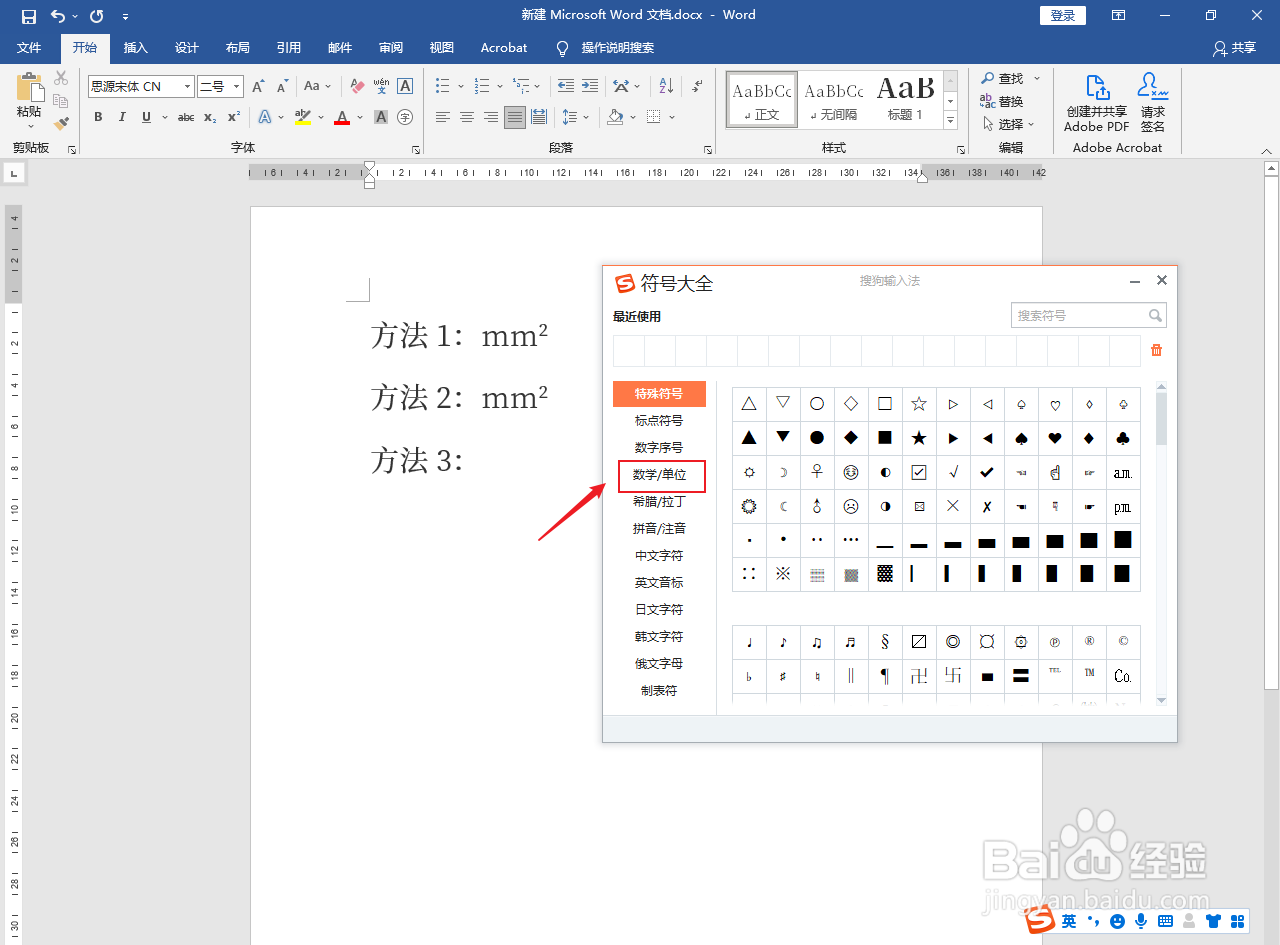This screenshot has width=1280, height=945.
Task: Toggle italic formatting
Action: pyautogui.click(x=121, y=117)
